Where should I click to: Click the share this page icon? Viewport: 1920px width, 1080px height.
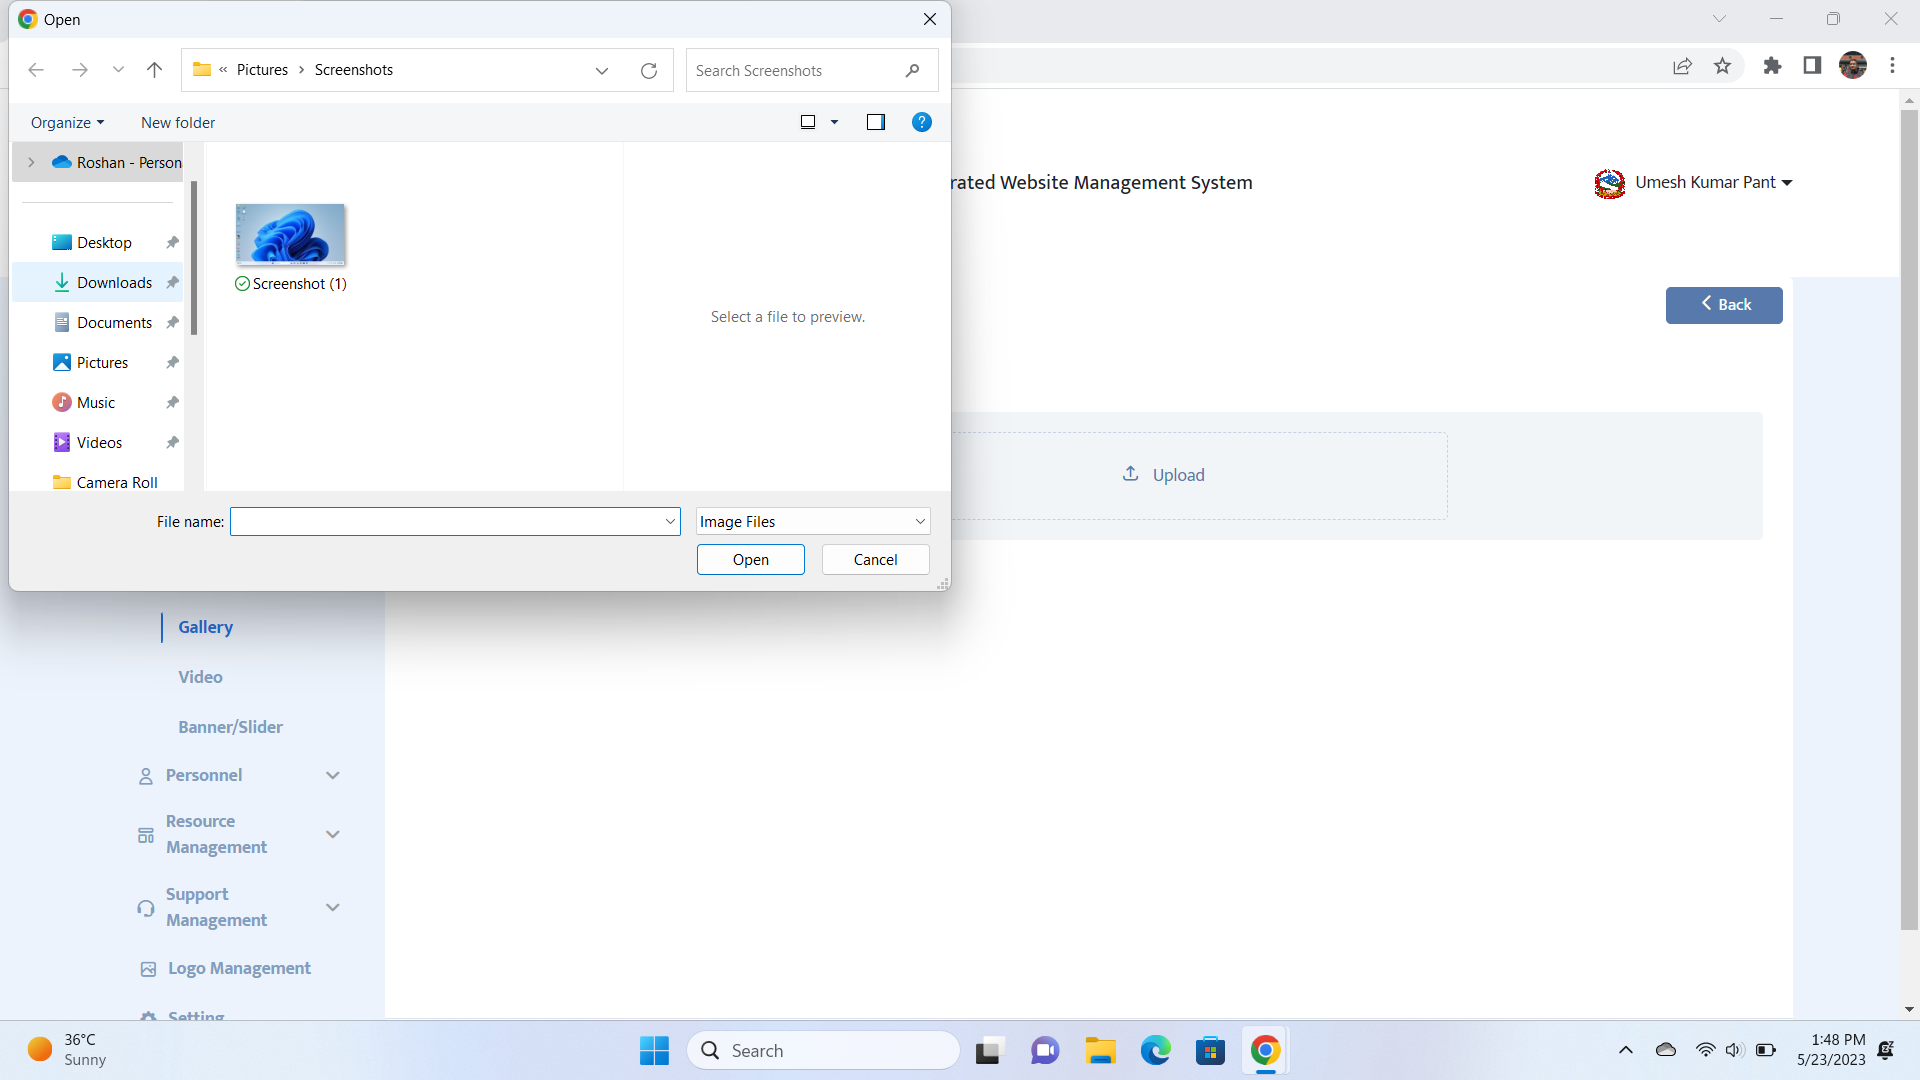pos(1682,66)
